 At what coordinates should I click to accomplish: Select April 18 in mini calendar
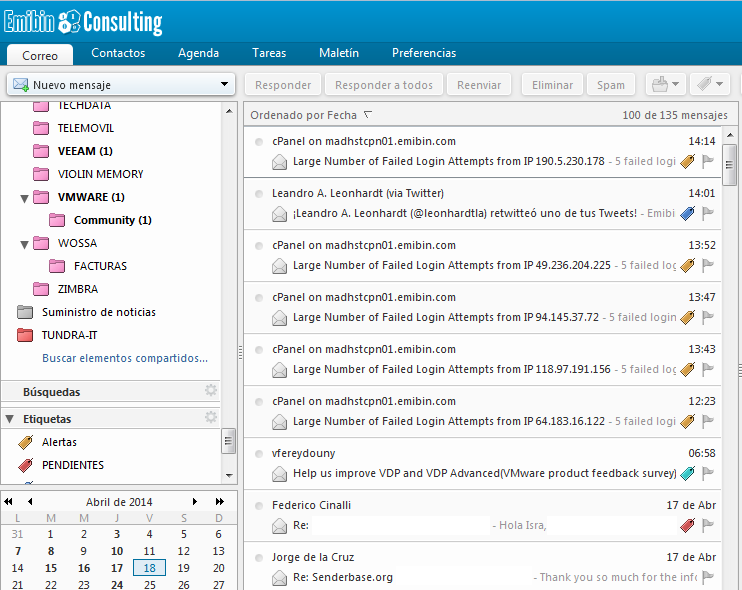point(150,568)
